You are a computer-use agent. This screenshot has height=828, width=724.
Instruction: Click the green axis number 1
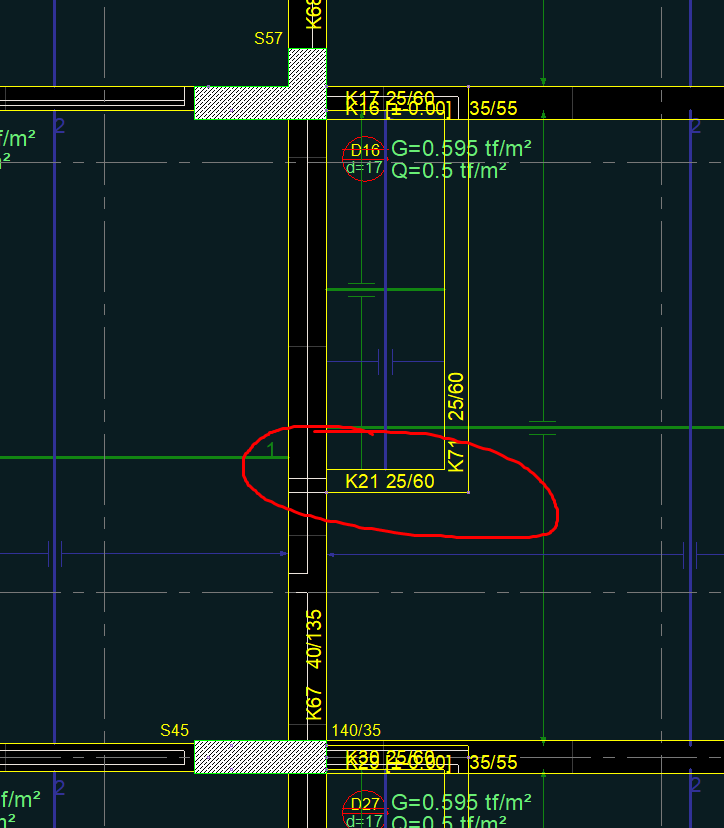tap(271, 450)
